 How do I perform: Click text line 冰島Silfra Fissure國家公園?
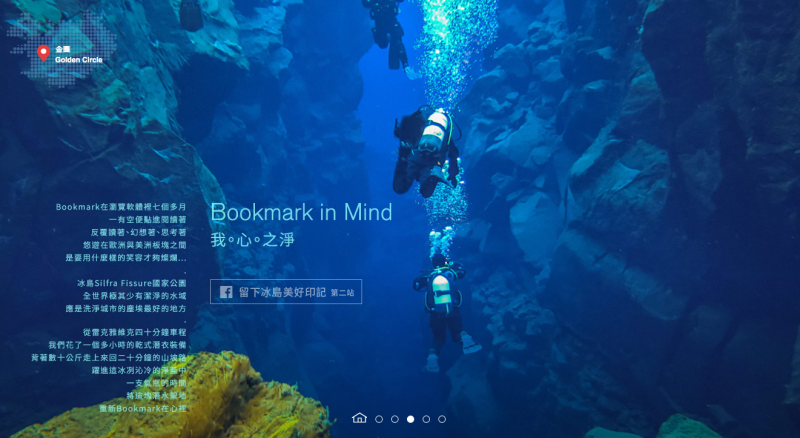coord(132,283)
